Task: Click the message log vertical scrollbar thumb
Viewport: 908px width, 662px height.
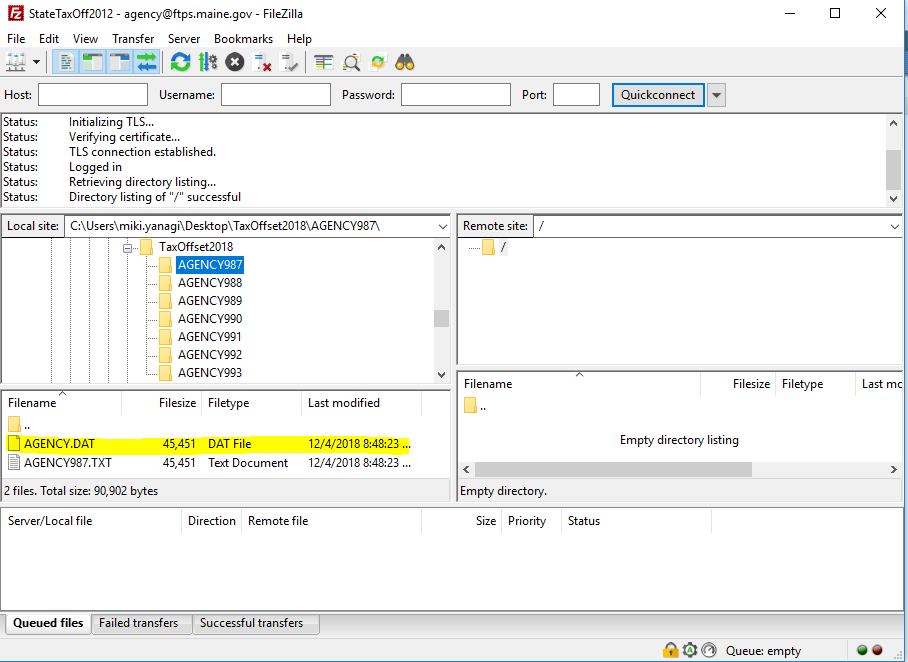Action: coord(893,170)
